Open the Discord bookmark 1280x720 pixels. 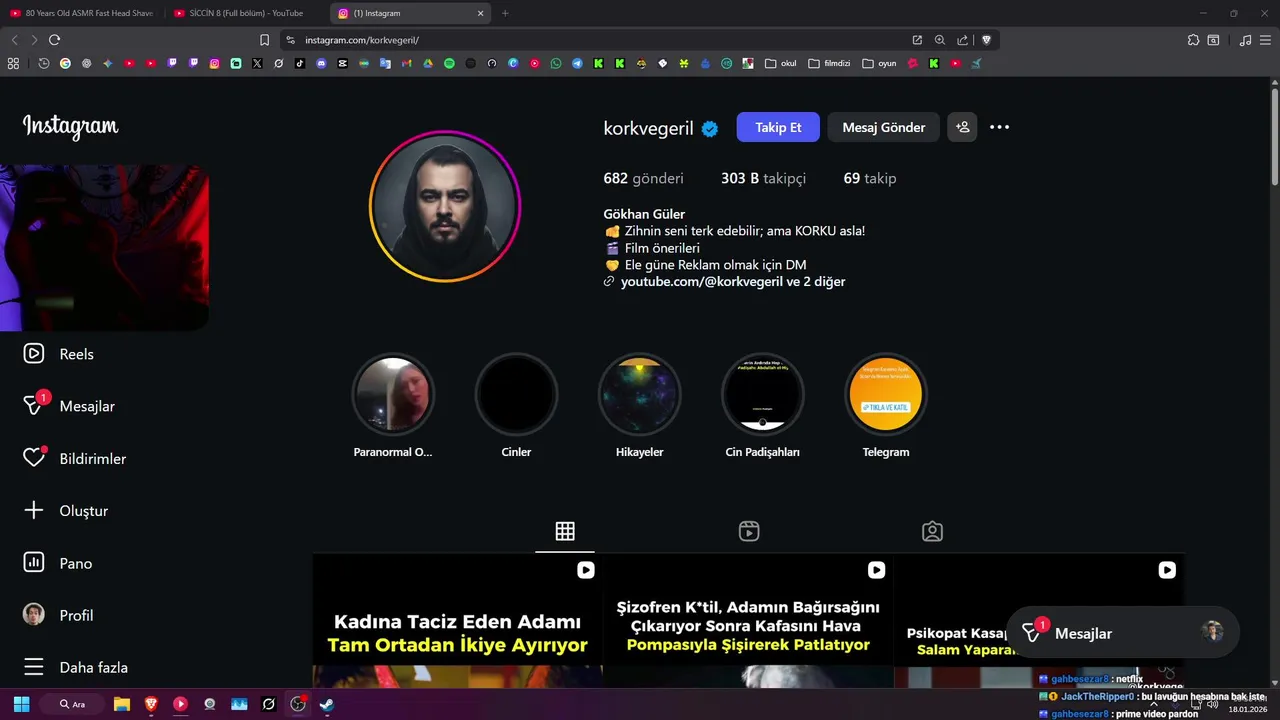click(321, 63)
